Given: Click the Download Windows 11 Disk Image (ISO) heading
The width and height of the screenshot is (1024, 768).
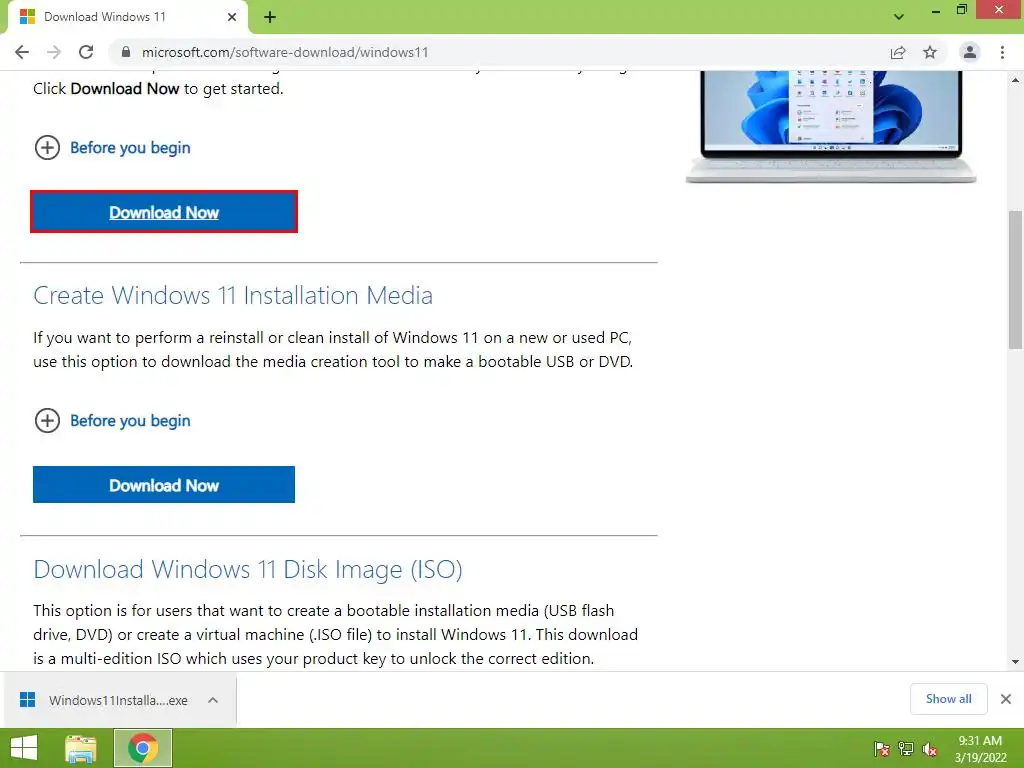Looking at the screenshot, I should pos(248,569).
